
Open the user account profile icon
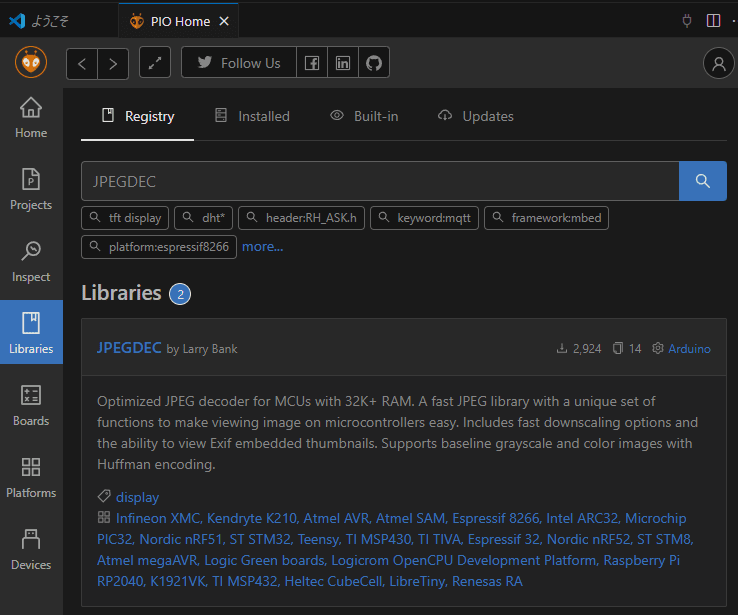click(x=718, y=63)
